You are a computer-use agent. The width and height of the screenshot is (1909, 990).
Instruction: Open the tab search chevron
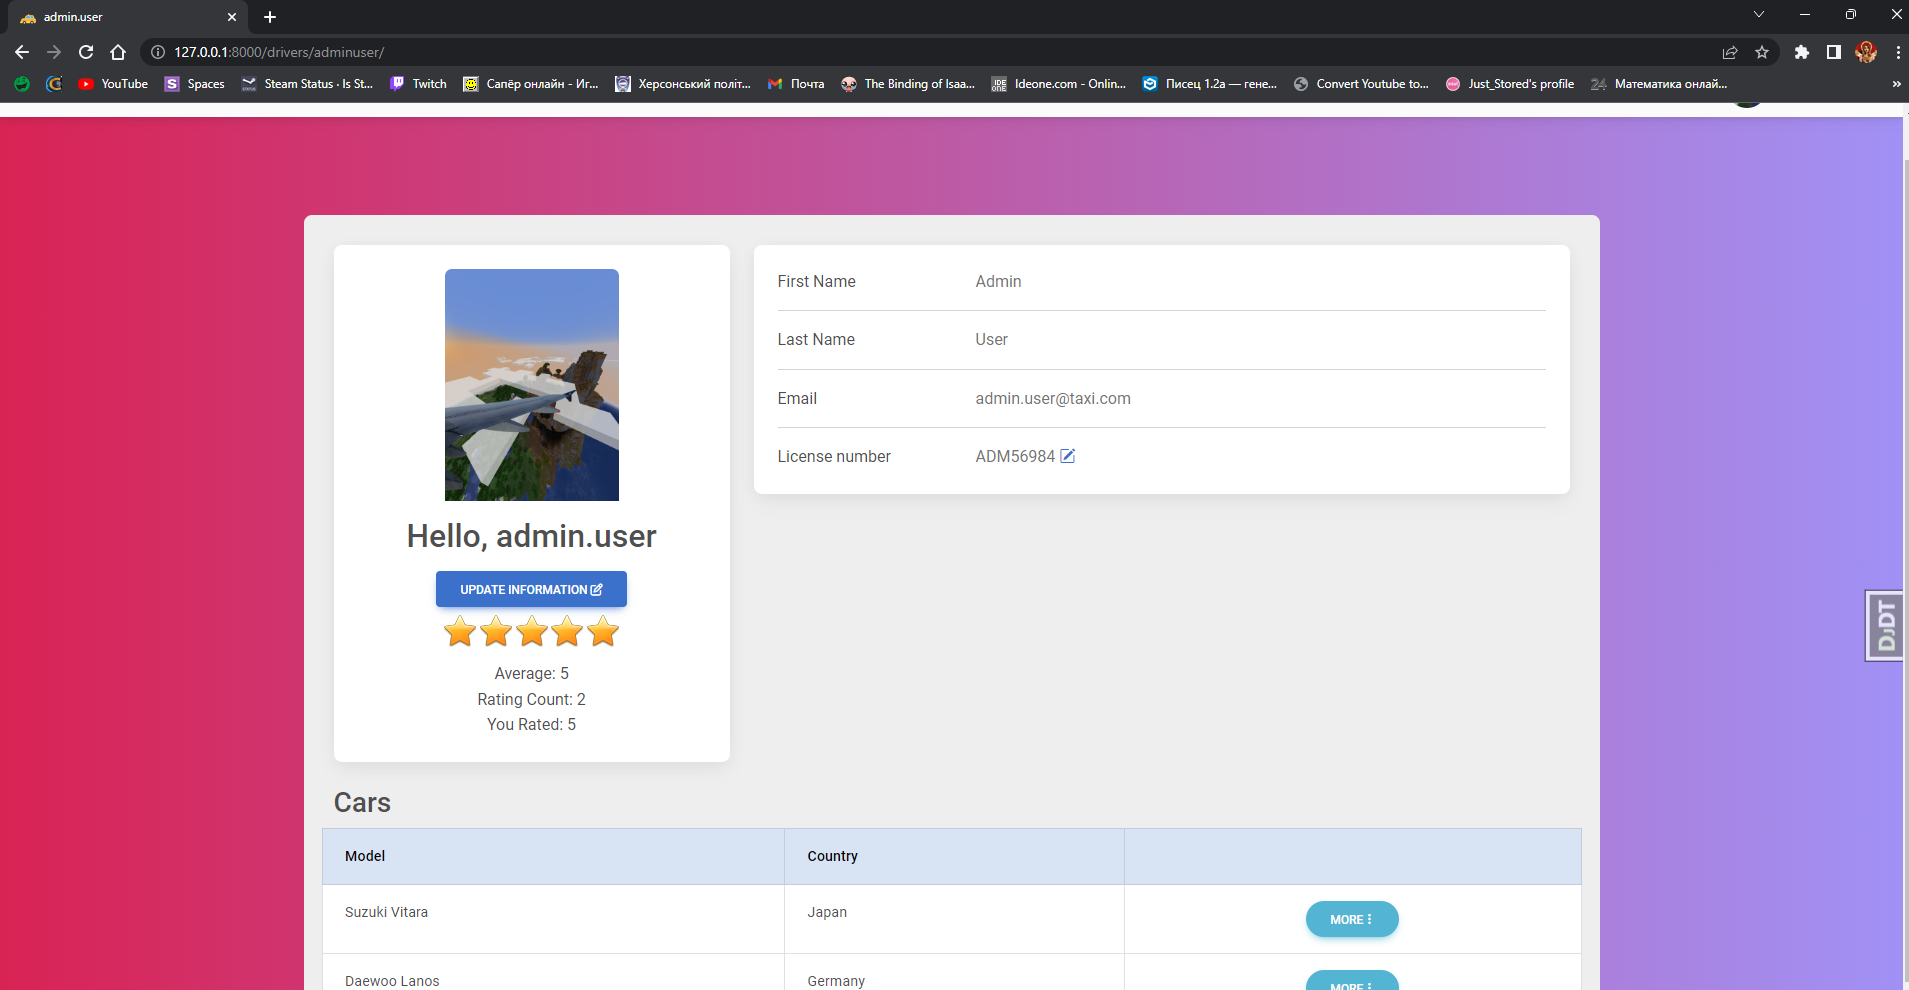pyautogui.click(x=1758, y=14)
